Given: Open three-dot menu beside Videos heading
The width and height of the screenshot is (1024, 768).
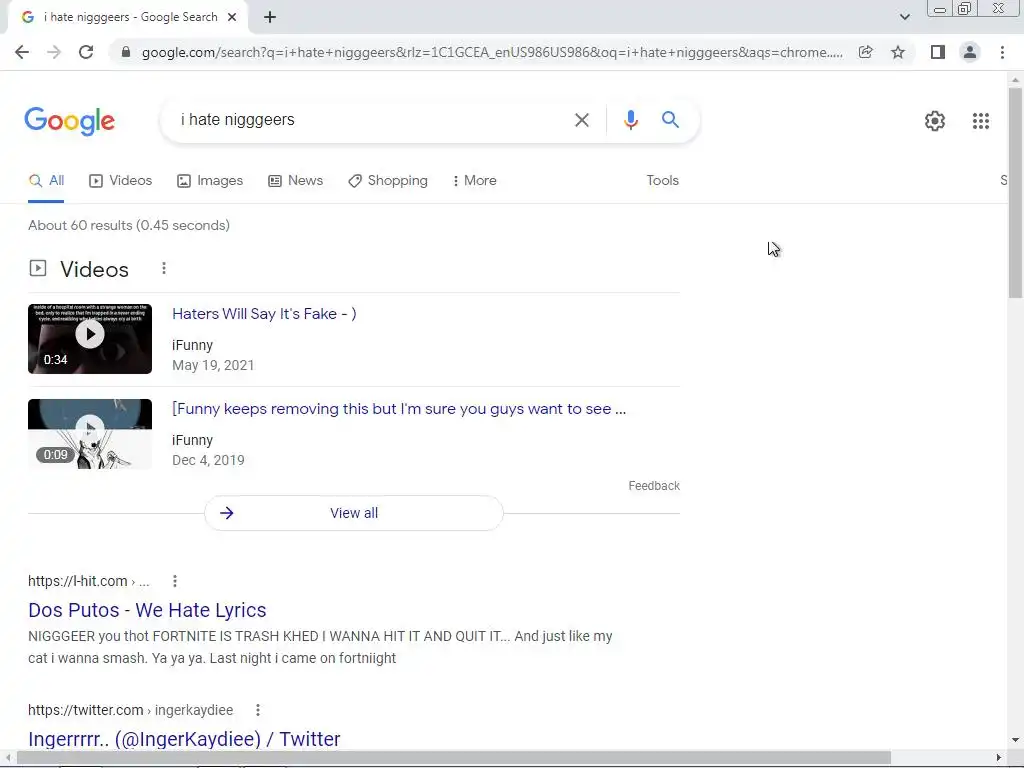Looking at the screenshot, I should pyautogui.click(x=164, y=268).
